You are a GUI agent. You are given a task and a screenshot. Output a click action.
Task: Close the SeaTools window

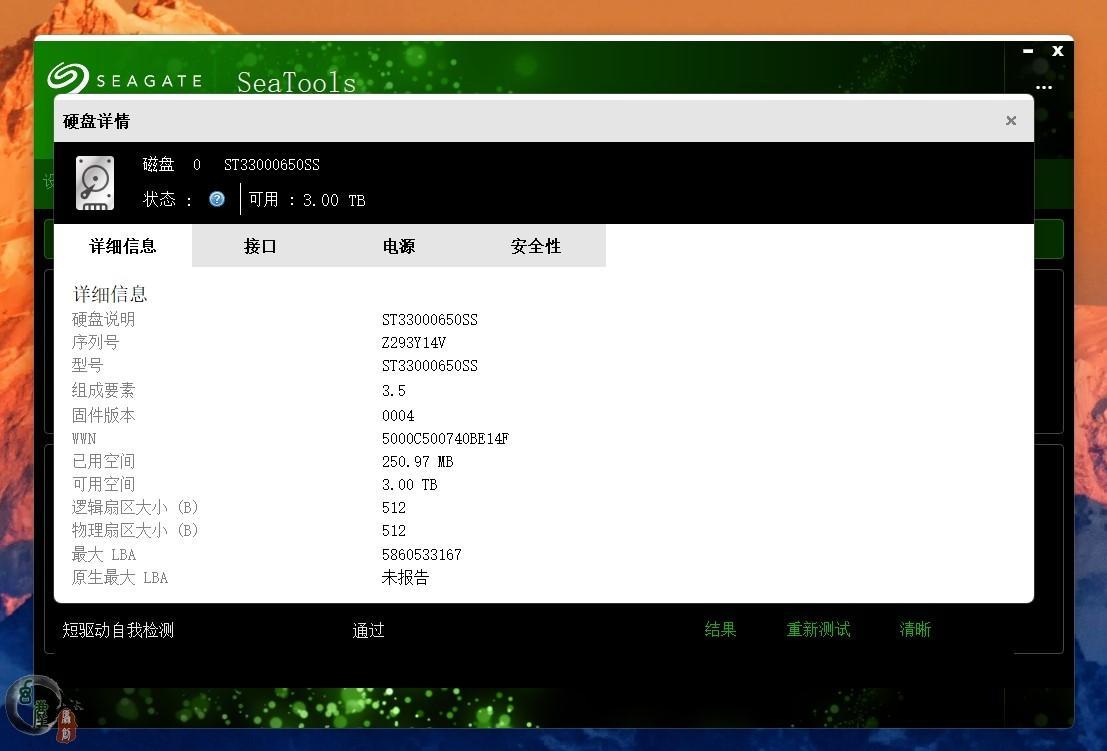tap(1057, 51)
